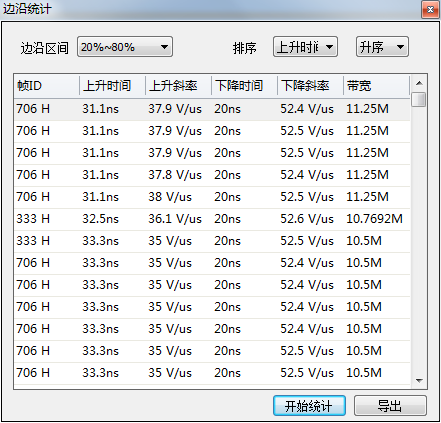Open the 升序 sort order dropdown
Image resolution: width=441 pixels, height=423 pixels.
(x=382, y=47)
